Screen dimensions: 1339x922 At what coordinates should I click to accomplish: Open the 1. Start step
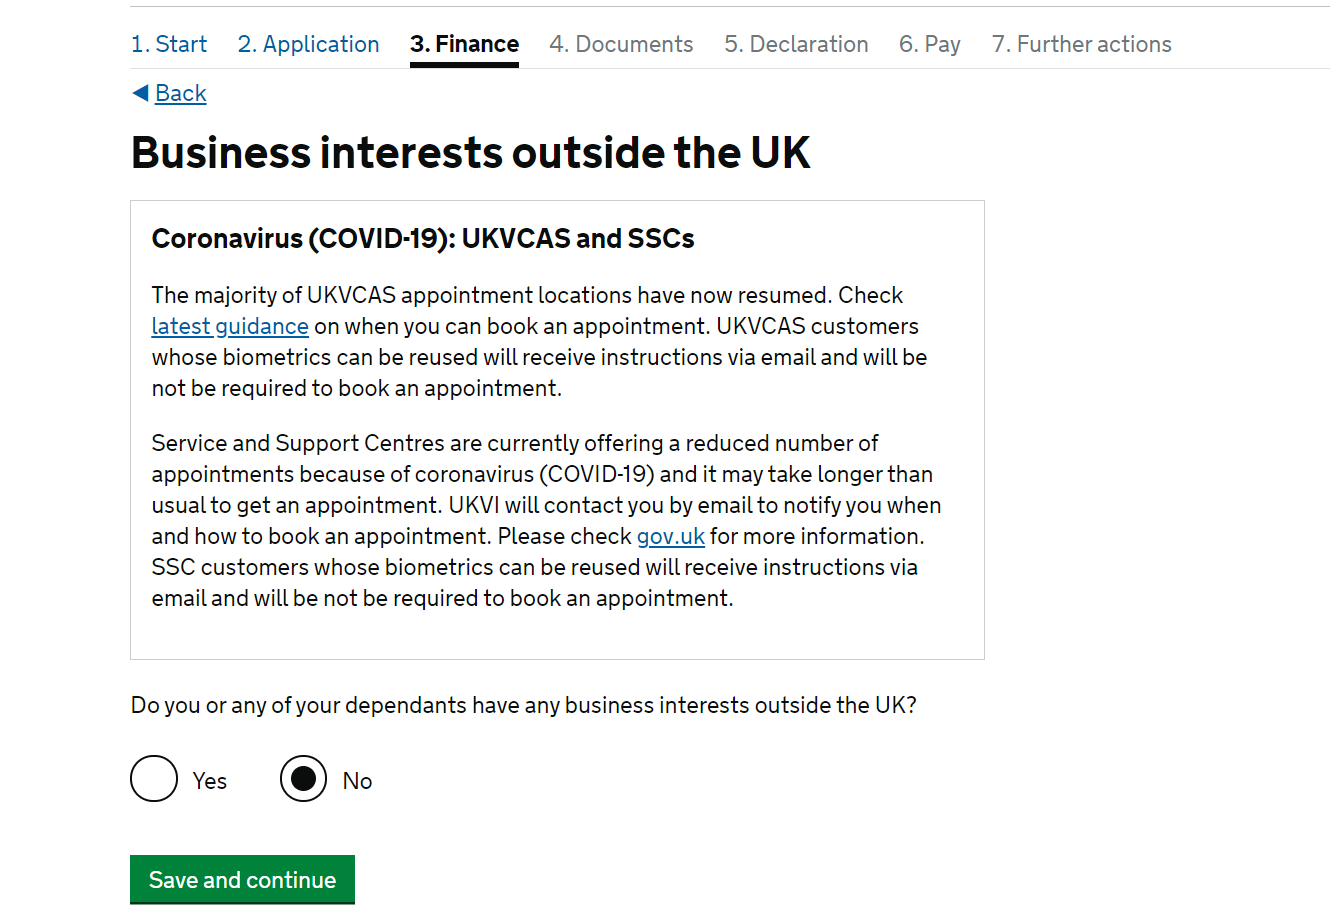coord(169,44)
